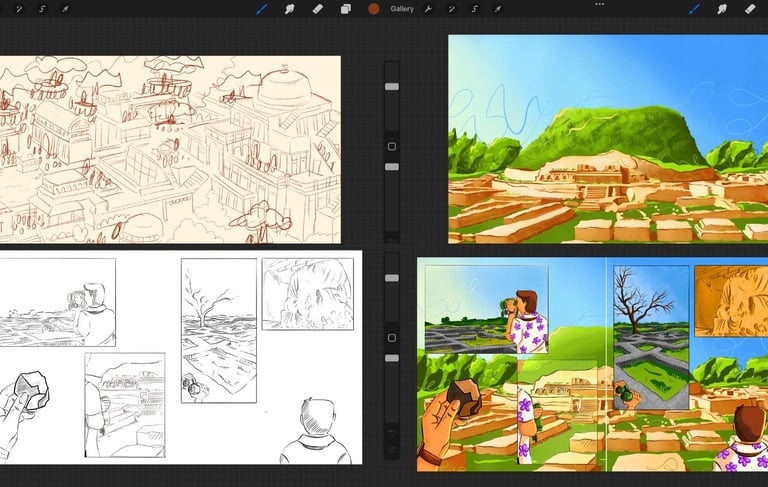Screen dimensions: 768x487
Task: Tap the red city sketch canvas
Action: tap(170, 149)
